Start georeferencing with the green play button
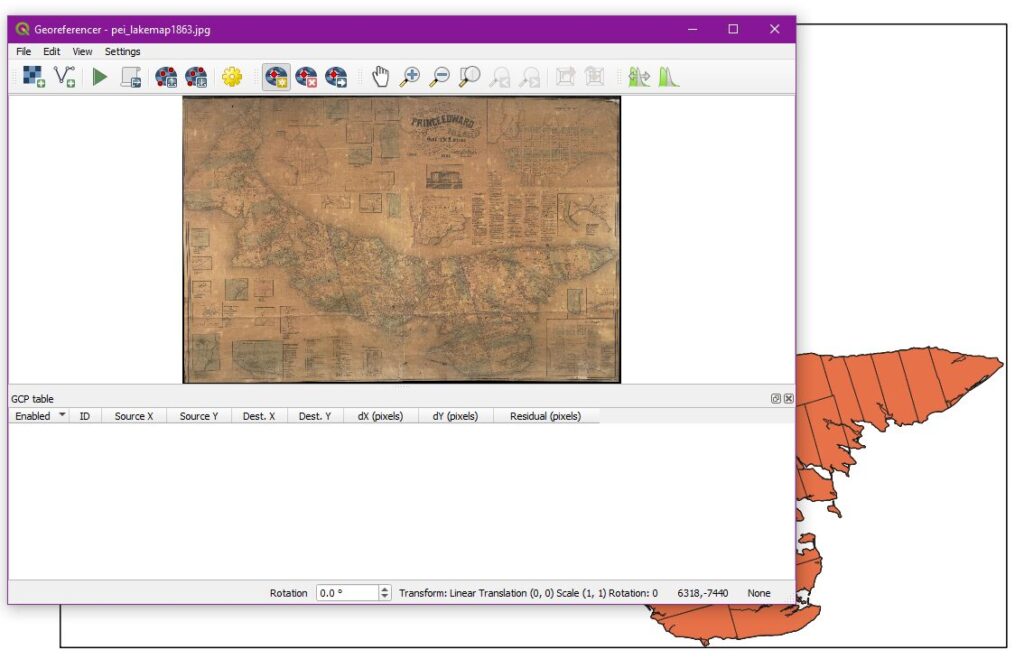The image size is (1024, 668). tap(100, 77)
